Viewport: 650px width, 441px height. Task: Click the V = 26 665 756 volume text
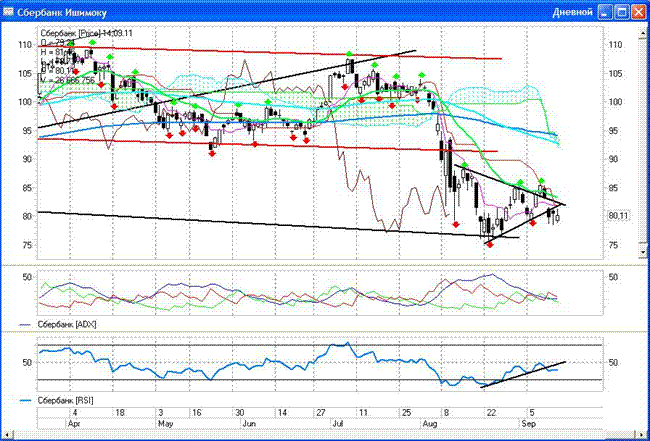click(x=68, y=80)
